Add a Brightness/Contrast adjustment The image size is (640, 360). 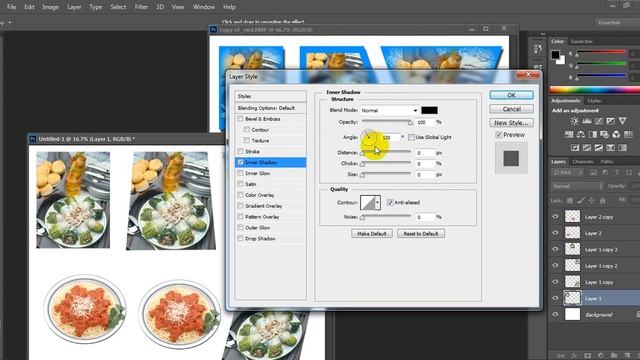click(574, 121)
